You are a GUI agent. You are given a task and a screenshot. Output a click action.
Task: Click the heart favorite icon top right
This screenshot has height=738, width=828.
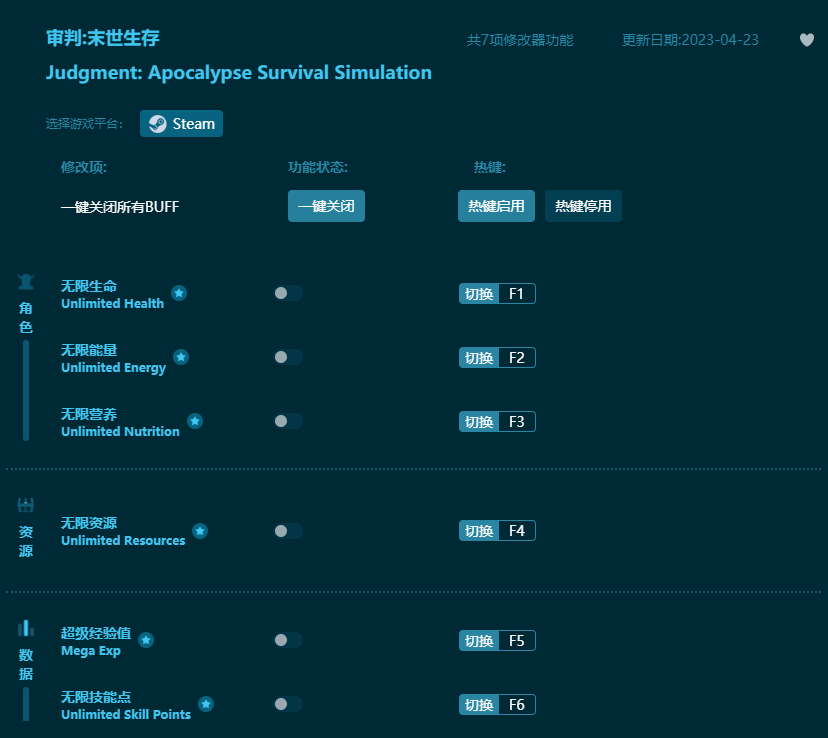coord(805,39)
